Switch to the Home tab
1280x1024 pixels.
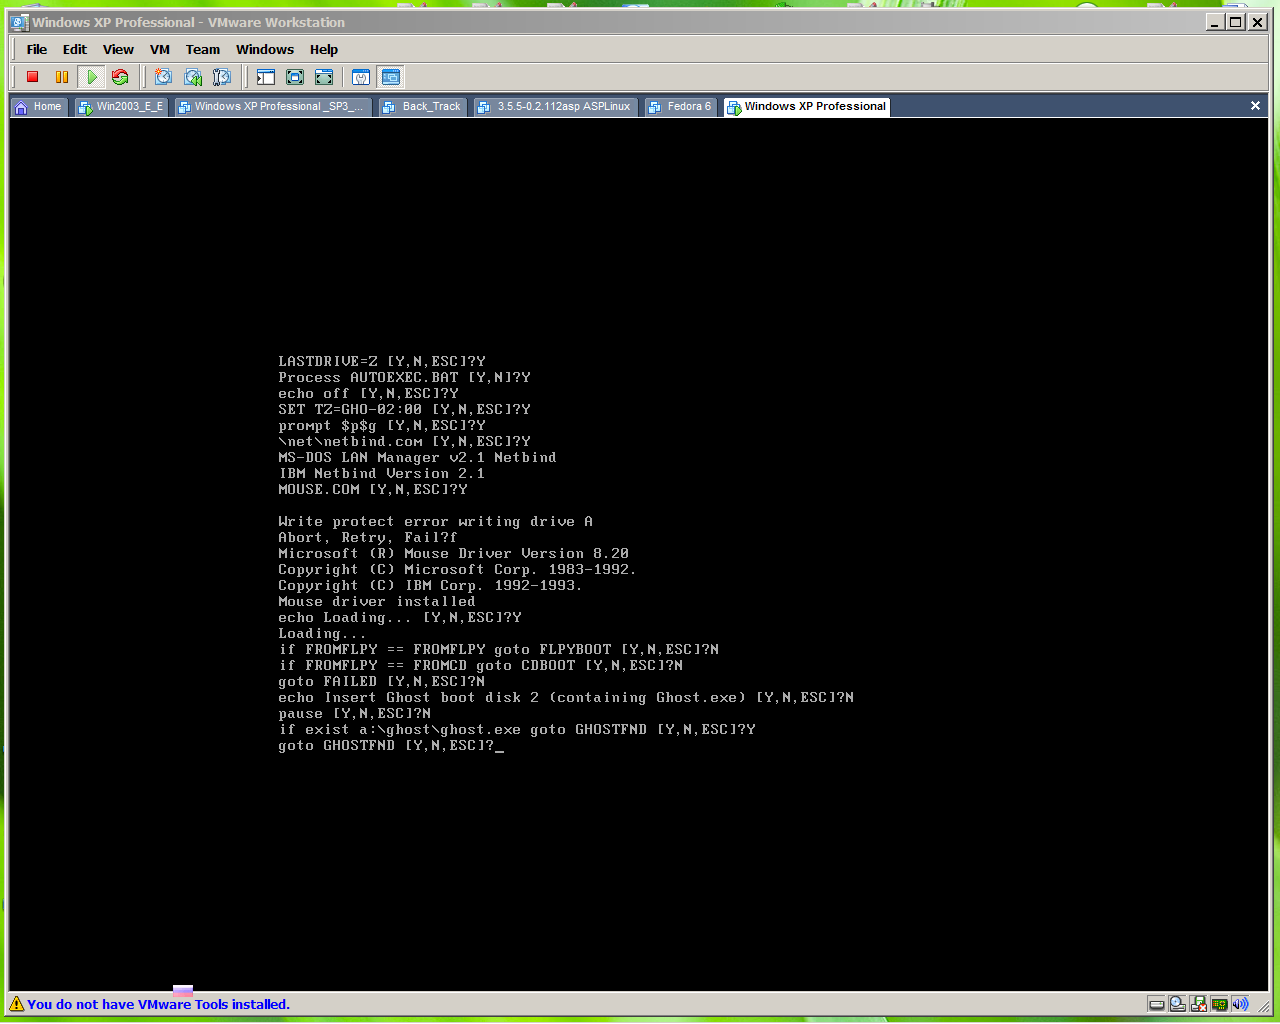coord(39,107)
